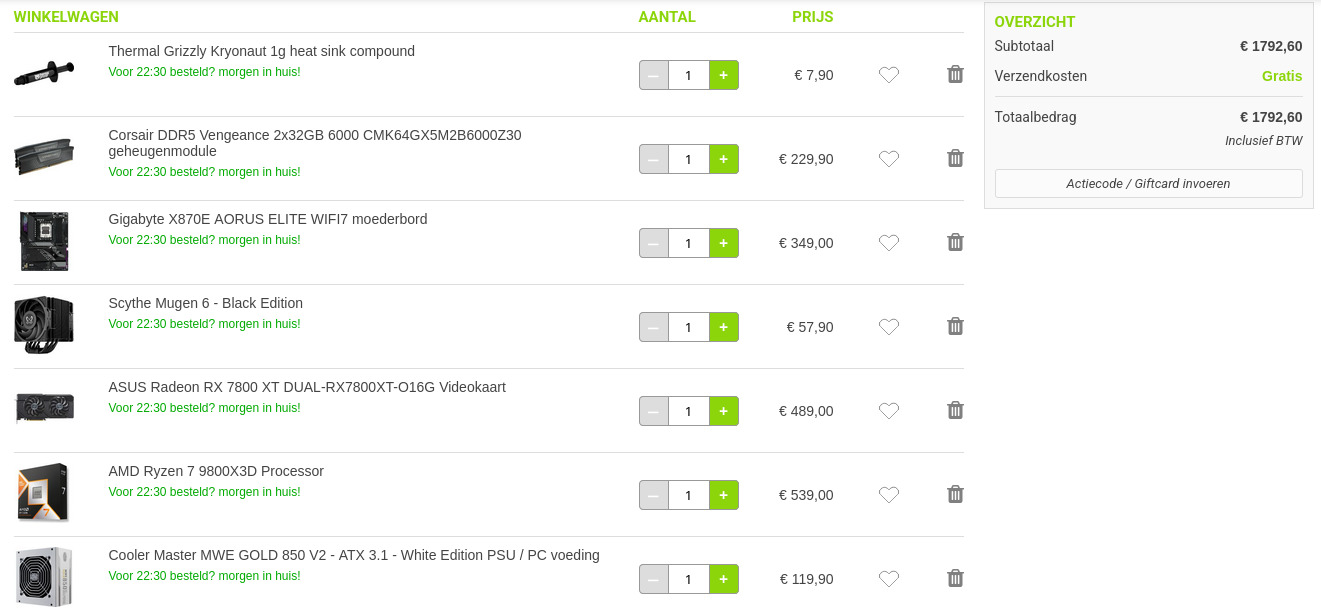This screenshot has width=1321, height=615.
Task: Delete Cooler Master MWE GOLD PSU
Action: click(955, 578)
